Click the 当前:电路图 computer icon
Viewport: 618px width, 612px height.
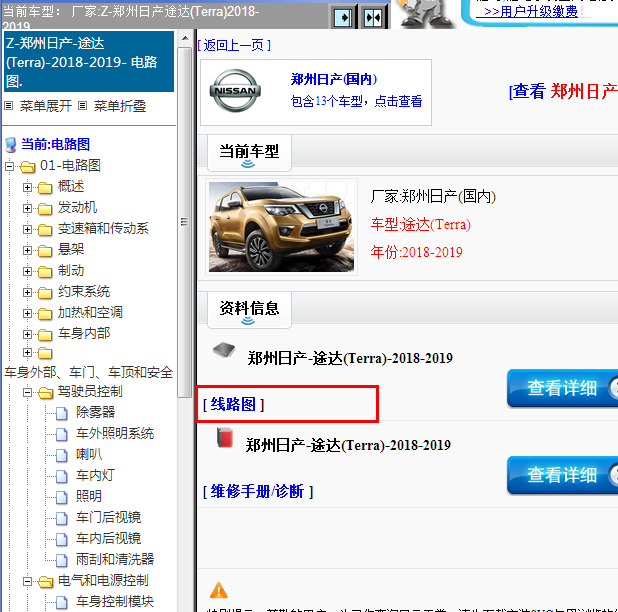pos(11,145)
